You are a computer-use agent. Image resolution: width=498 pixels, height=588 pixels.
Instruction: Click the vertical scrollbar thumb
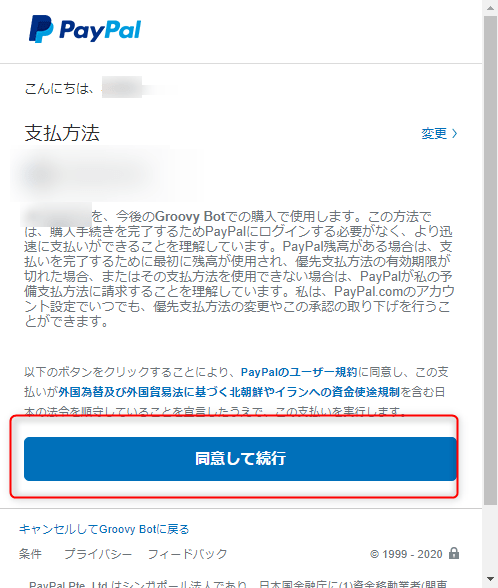[490, 261]
